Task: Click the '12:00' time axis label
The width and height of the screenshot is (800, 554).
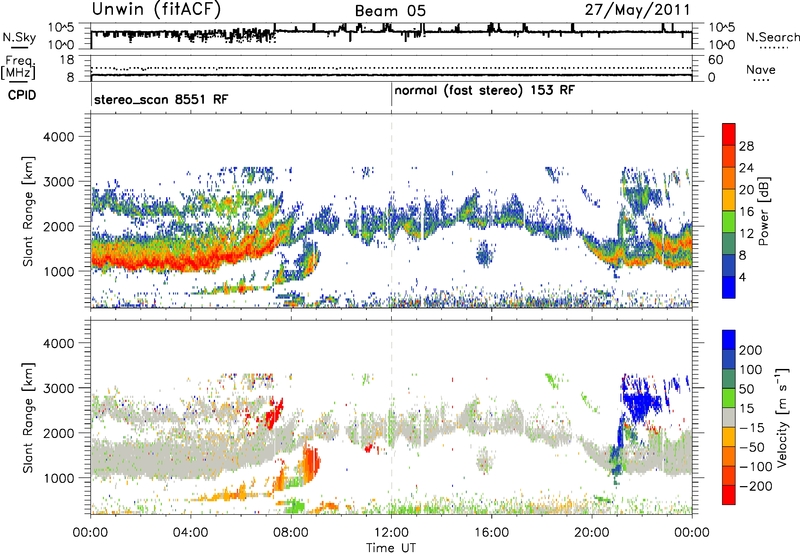Action: (391, 533)
